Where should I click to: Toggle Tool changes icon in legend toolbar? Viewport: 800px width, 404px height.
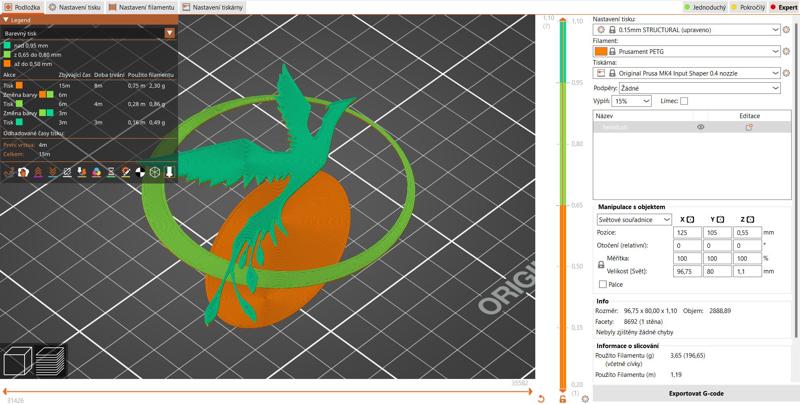(x=81, y=172)
